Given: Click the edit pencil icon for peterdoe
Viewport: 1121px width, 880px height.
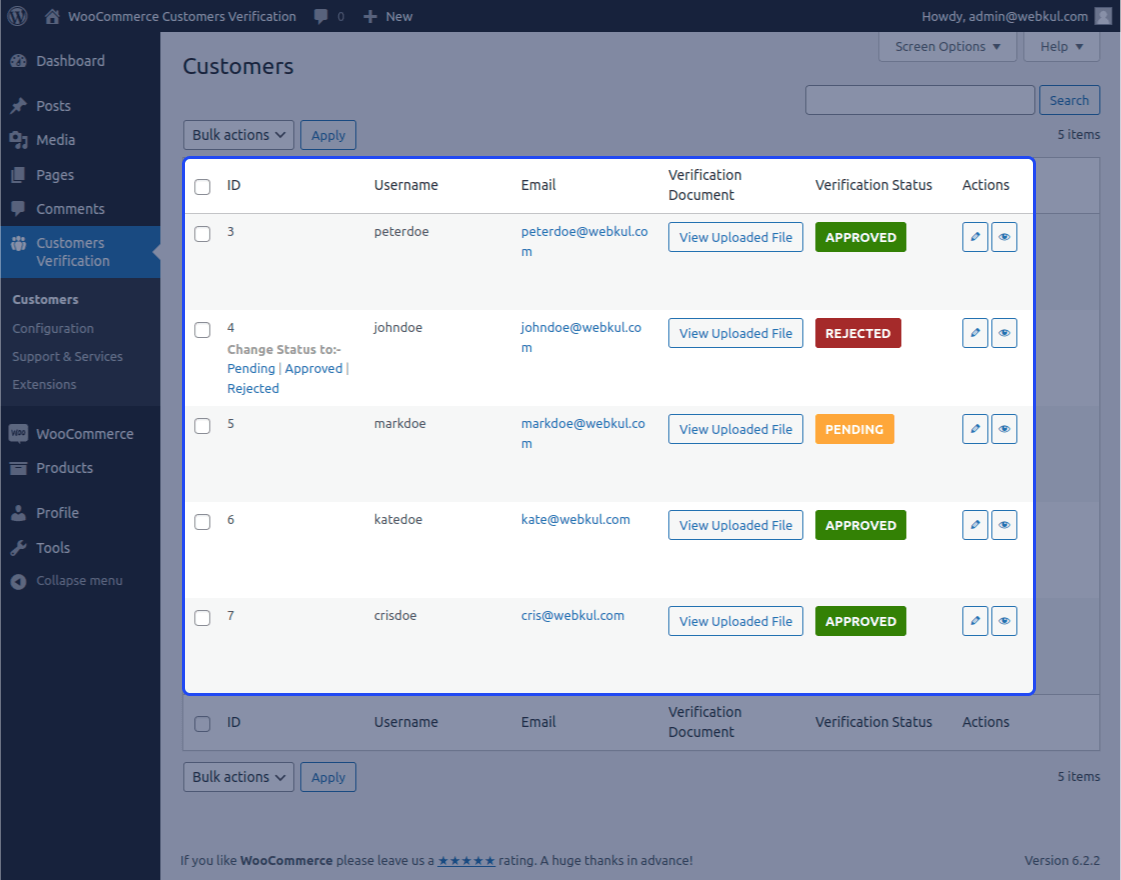Looking at the screenshot, I should [x=975, y=237].
